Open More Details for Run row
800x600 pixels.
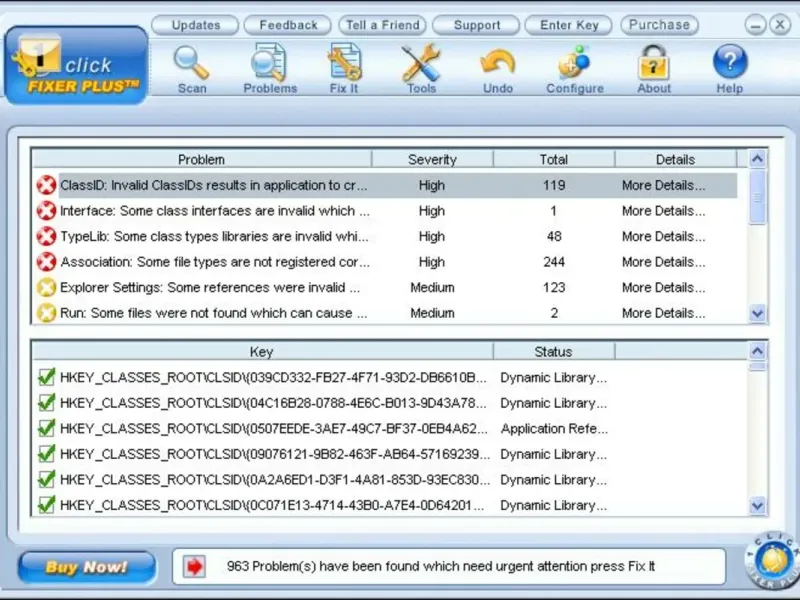[x=663, y=313]
